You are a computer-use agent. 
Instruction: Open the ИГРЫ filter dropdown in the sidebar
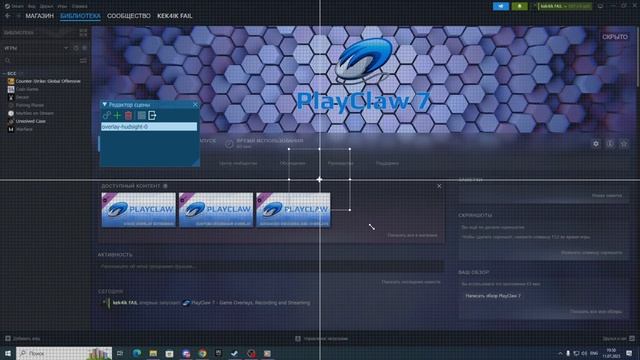point(66,48)
